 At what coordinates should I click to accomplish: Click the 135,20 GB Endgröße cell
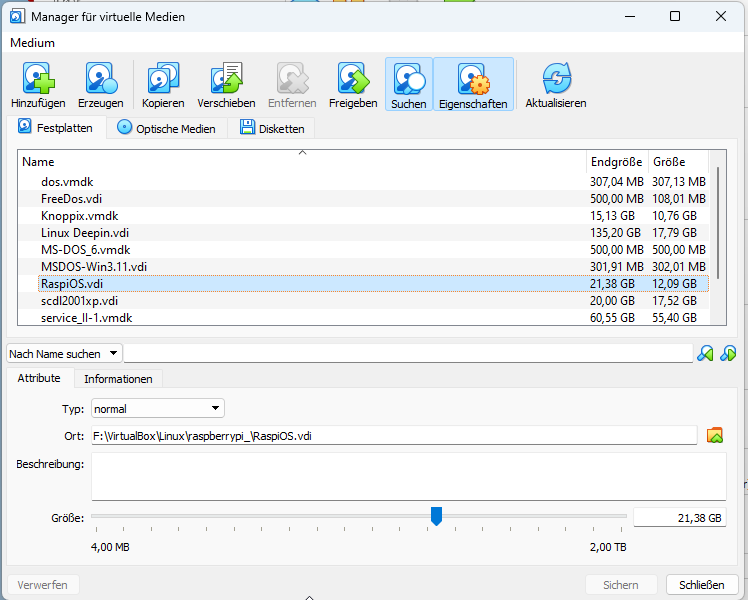click(x=615, y=233)
